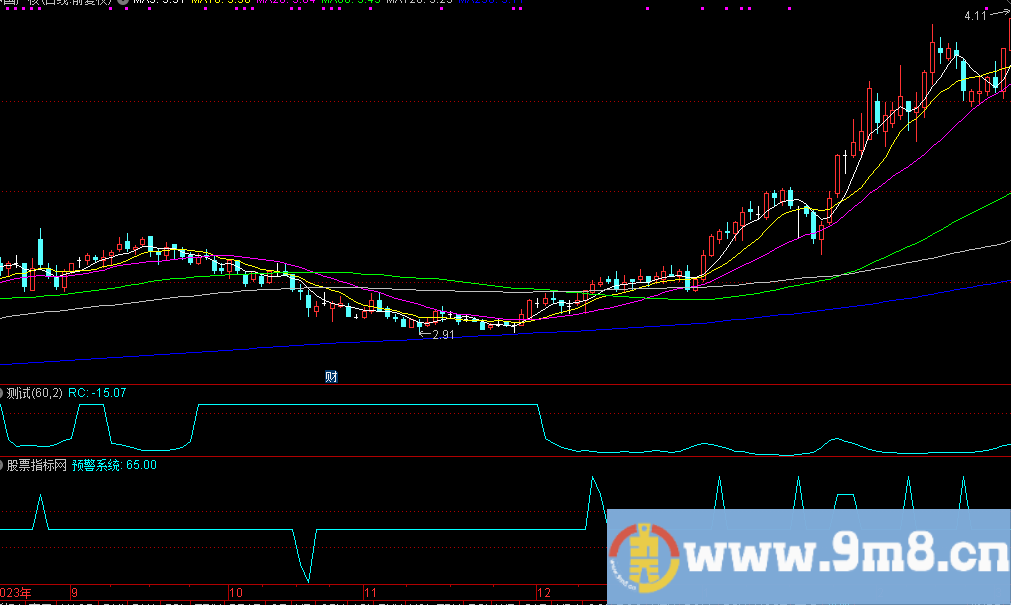Click the 023年 year label on time axis
Image resolution: width=1011 pixels, height=605 pixels.
tap(16, 591)
